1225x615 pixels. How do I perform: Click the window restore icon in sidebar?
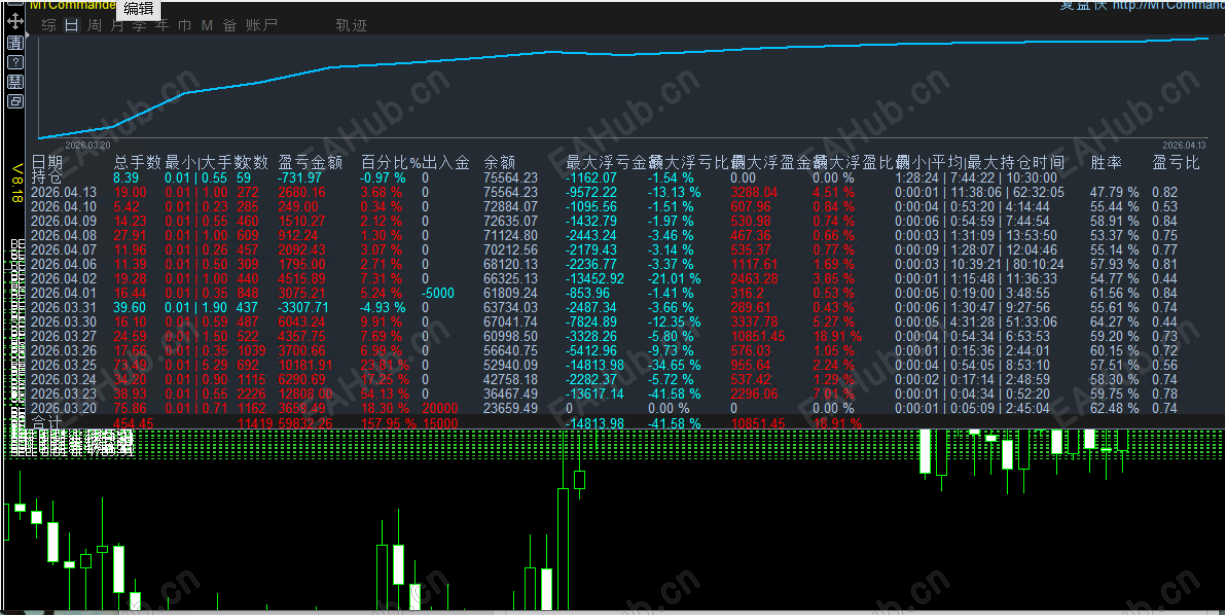pyautogui.click(x=15, y=101)
